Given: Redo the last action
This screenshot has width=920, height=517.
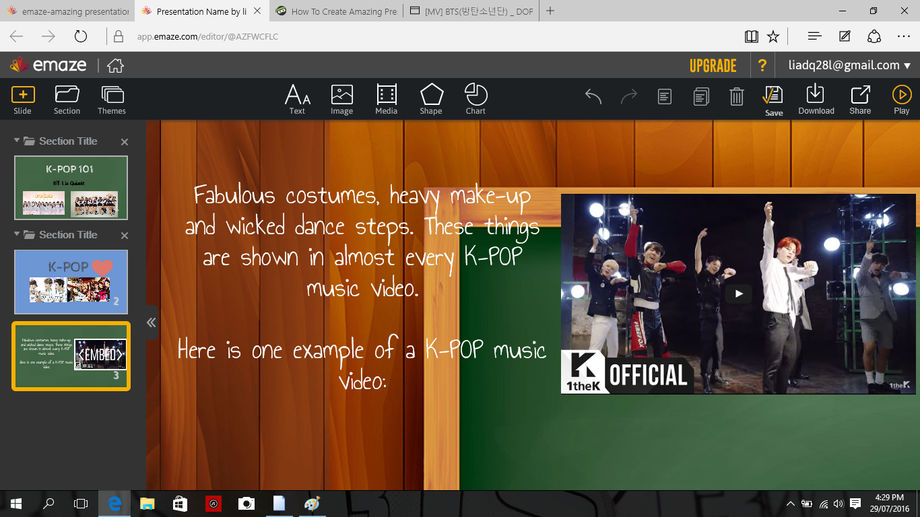Looking at the screenshot, I should 629,96.
